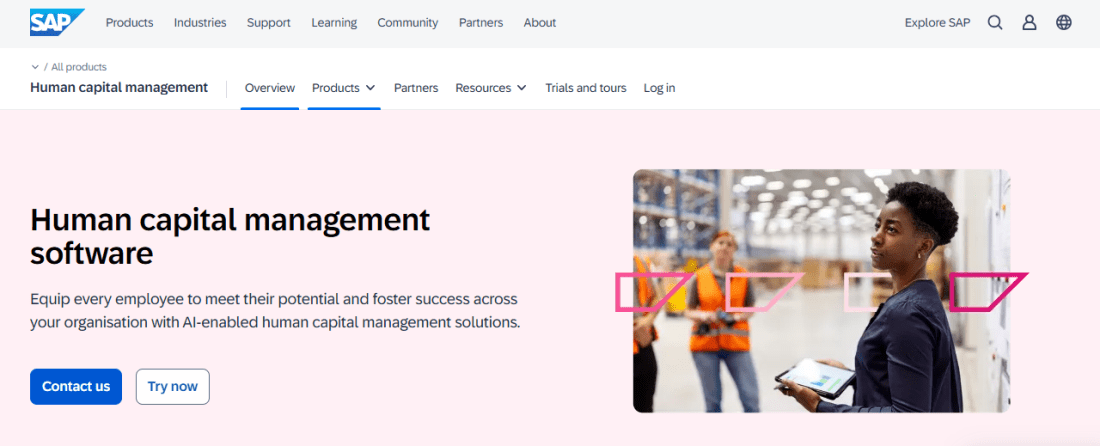Open the Trials and tours tab
This screenshot has height=446, width=1100.
[x=586, y=88]
